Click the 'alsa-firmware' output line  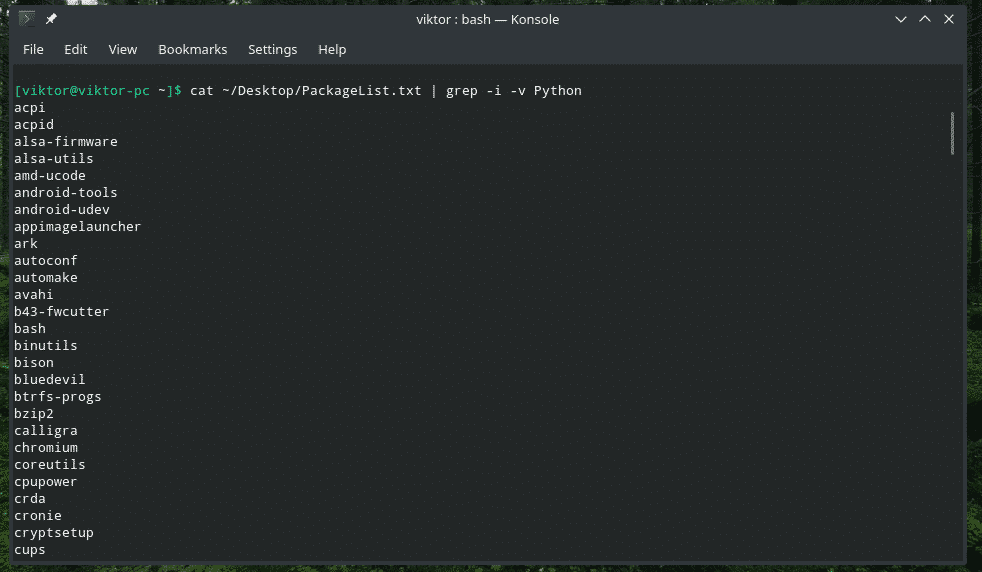click(66, 142)
